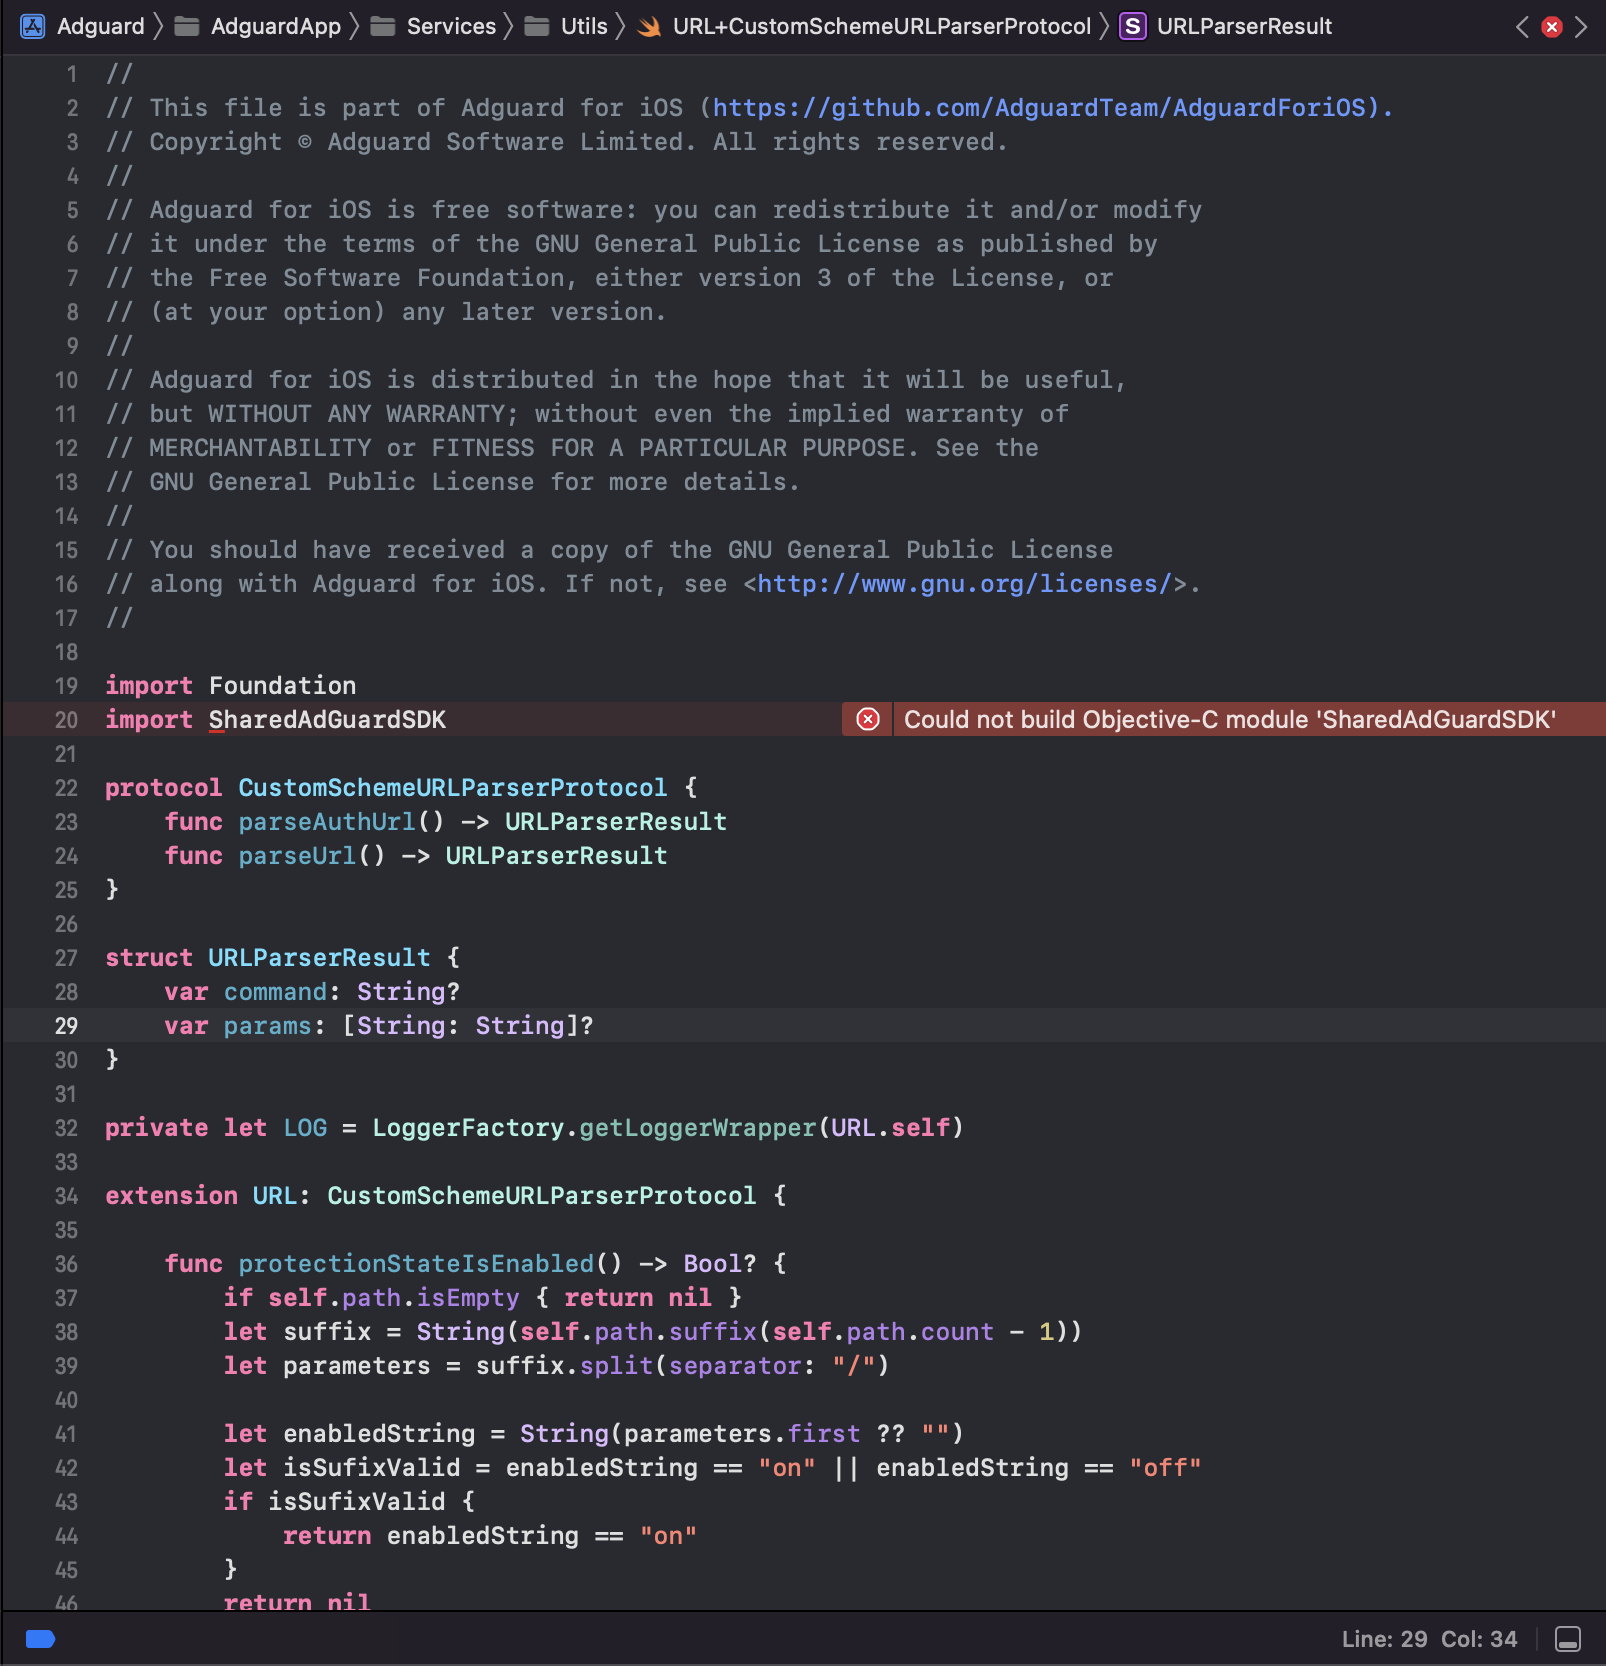Click 'parseUrl' function name on line 24
Viewport: 1606px width, 1666px height.
(297, 856)
